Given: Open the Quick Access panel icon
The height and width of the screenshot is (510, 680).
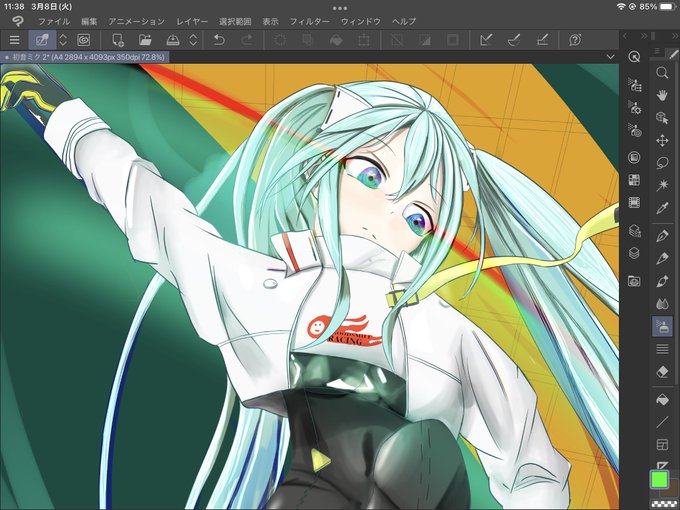Looking at the screenshot, I should click(x=634, y=57).
